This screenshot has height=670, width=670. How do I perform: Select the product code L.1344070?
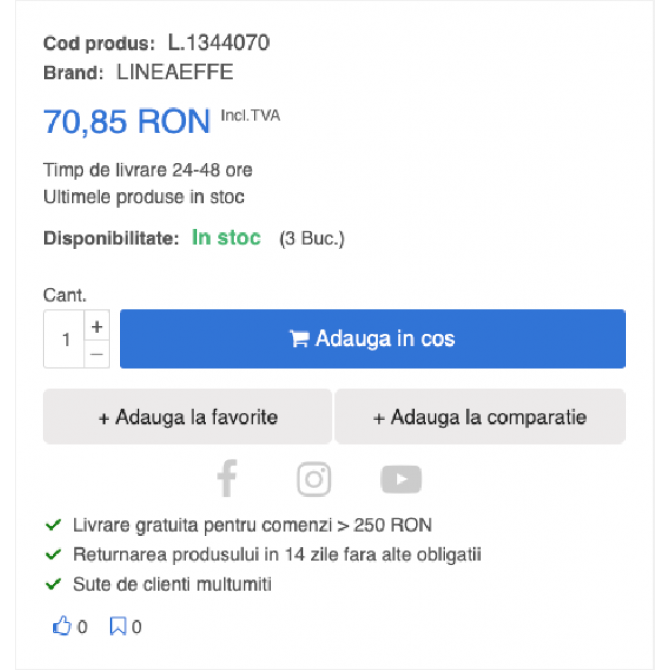(x=218, y=43)
